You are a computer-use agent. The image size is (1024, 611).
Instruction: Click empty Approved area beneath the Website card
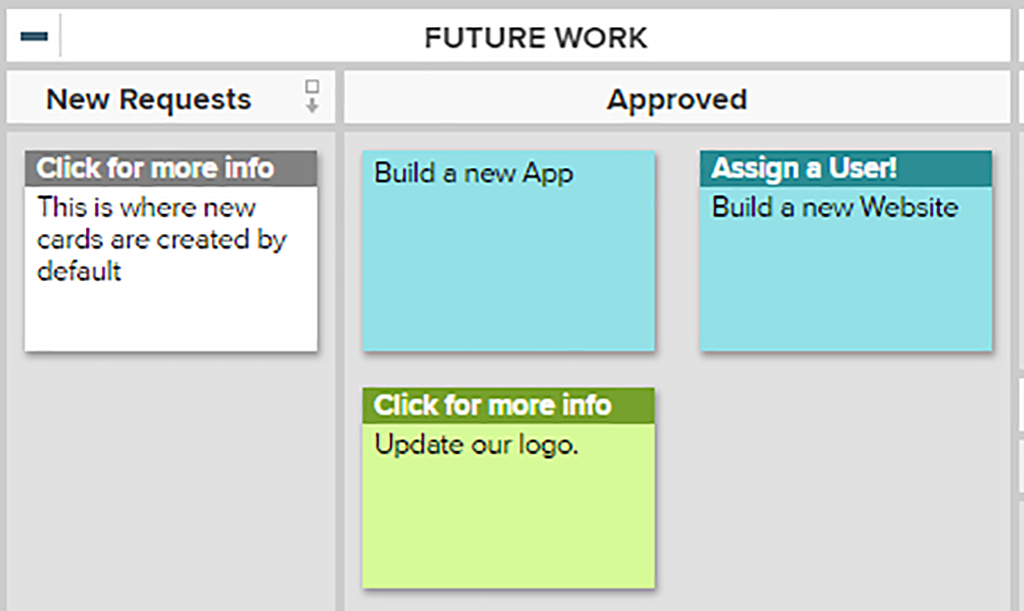845,470
